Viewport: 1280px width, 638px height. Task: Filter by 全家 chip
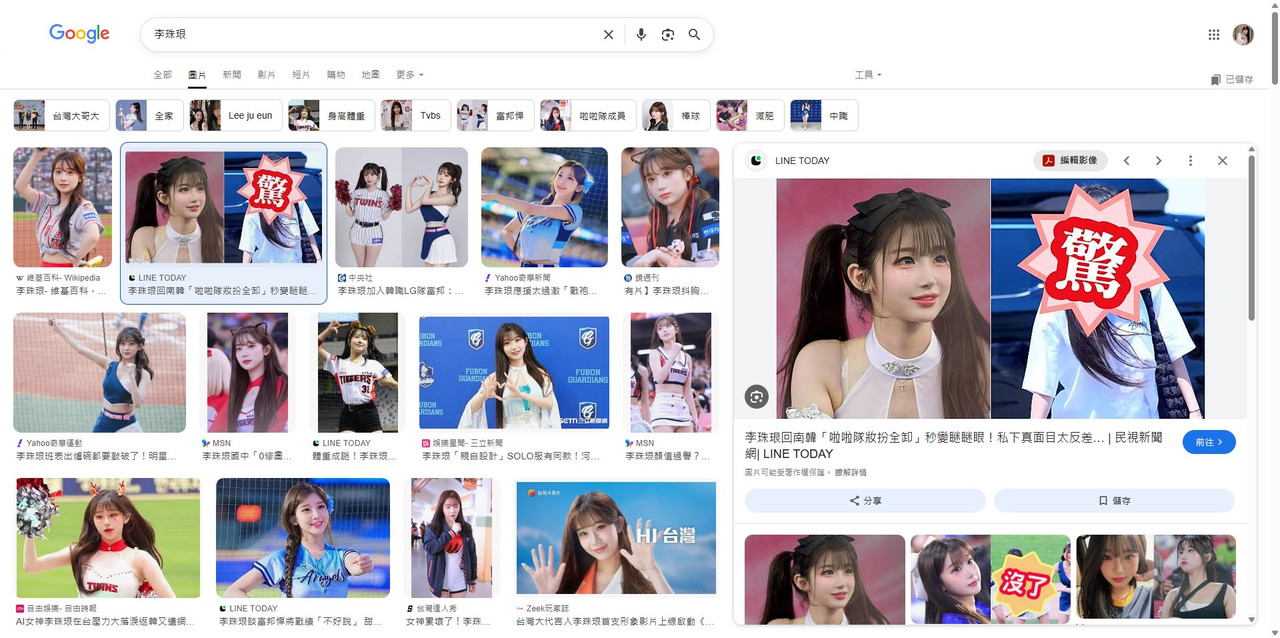click(x=149, y=116)
